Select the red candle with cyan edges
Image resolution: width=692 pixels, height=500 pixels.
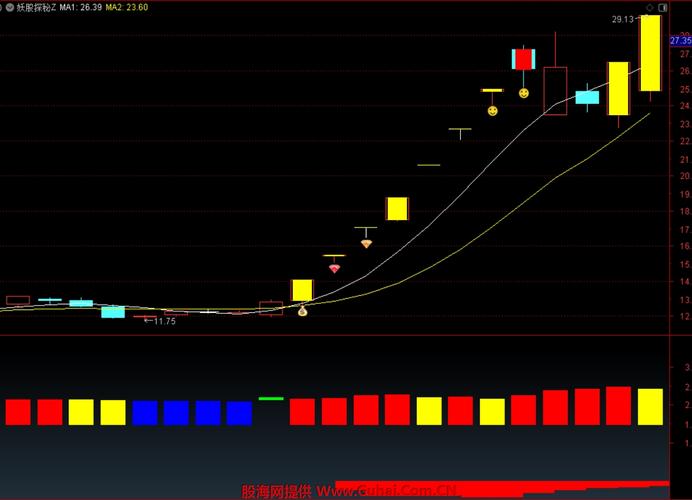click(523, 59)
